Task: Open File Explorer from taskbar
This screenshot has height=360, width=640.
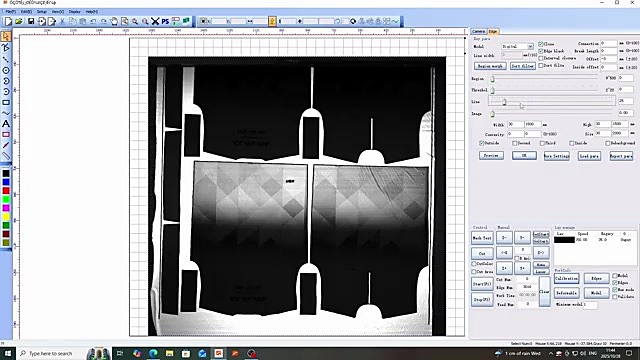Action: (x=169, y=353)
